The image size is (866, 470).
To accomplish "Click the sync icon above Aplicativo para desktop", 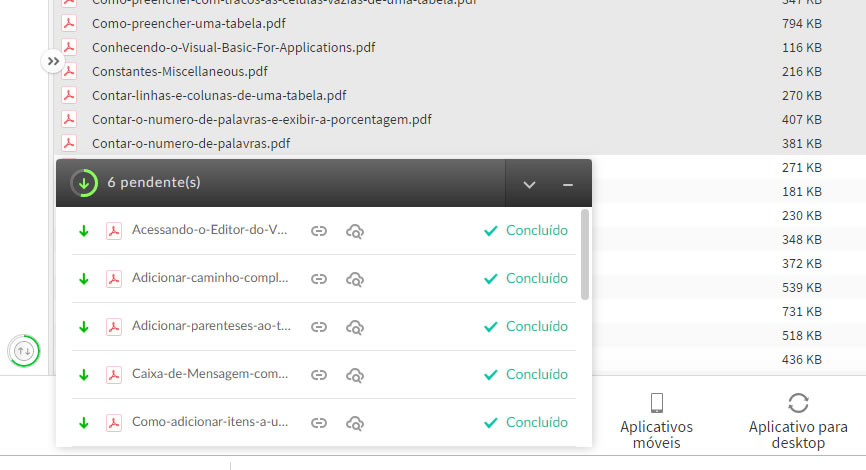I will (798, 403).
